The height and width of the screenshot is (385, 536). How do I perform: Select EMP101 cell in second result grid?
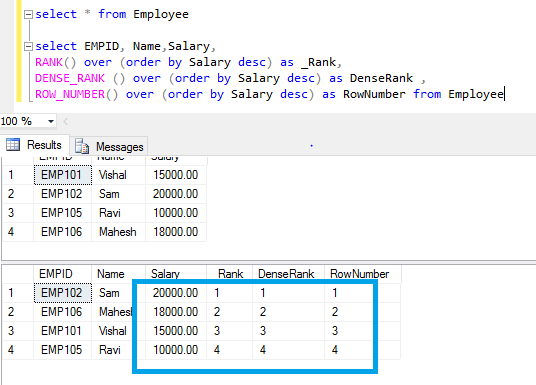[63, 331]
